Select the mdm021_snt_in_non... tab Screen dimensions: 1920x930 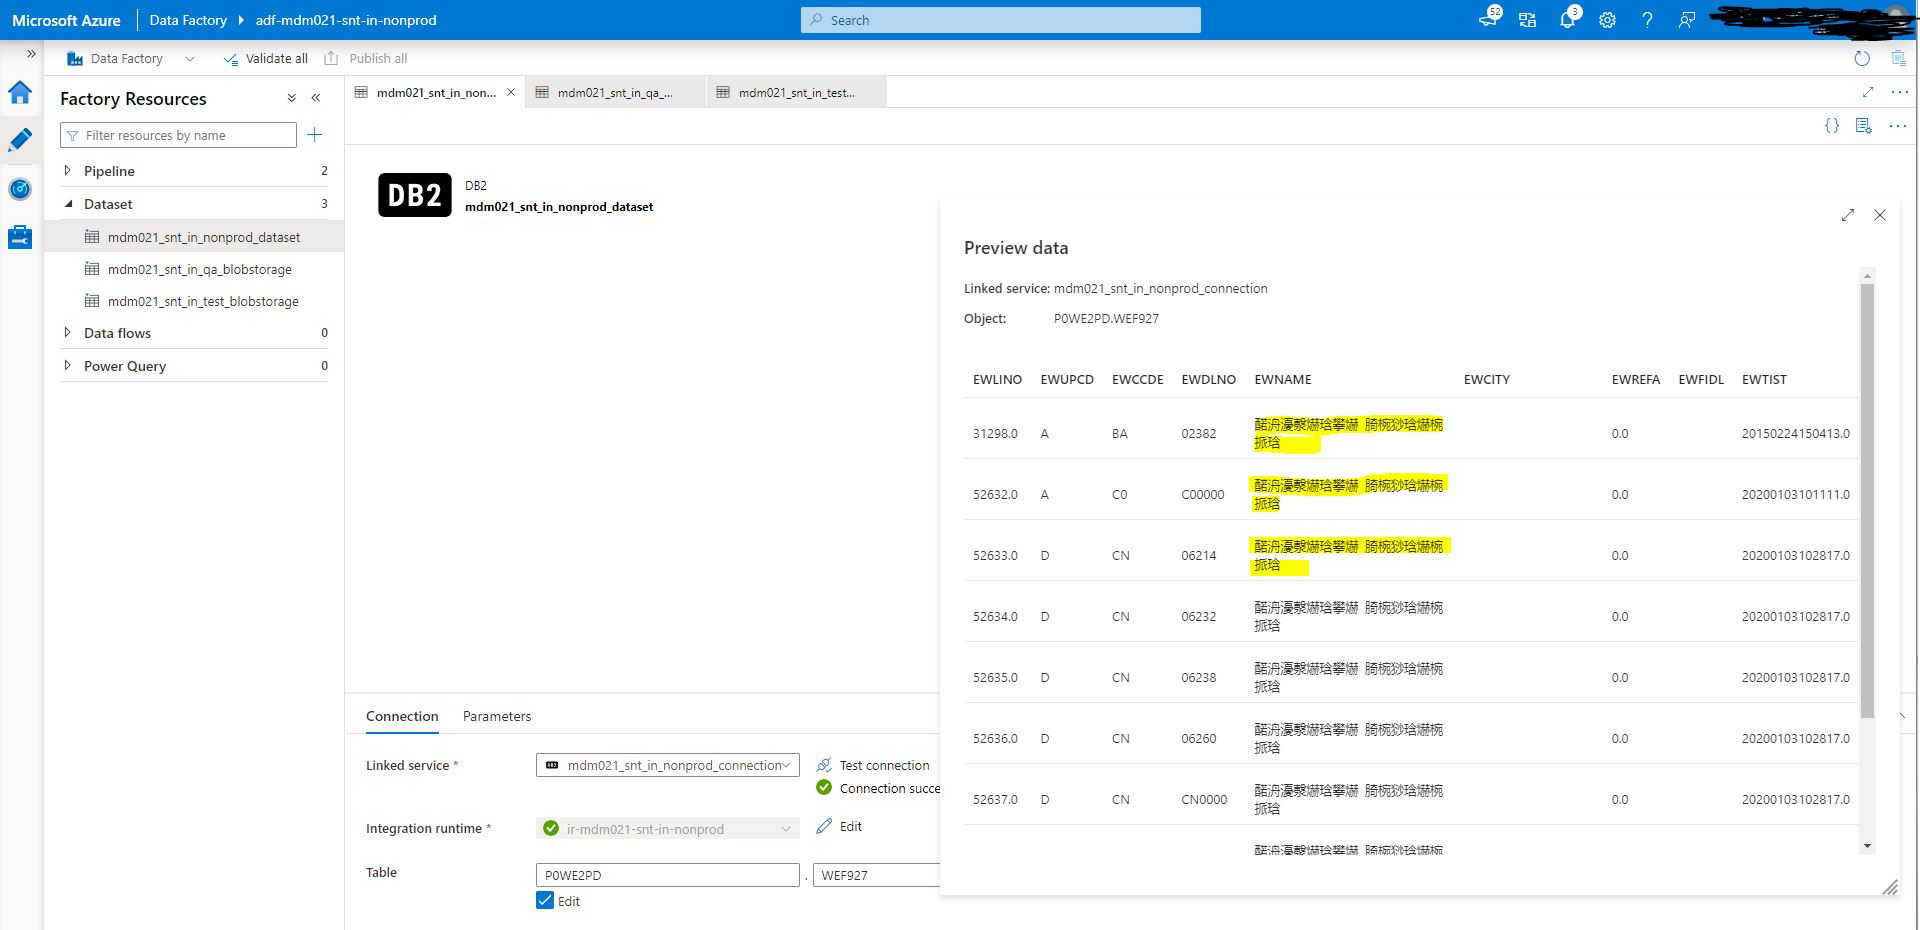(x=435, y=92)
